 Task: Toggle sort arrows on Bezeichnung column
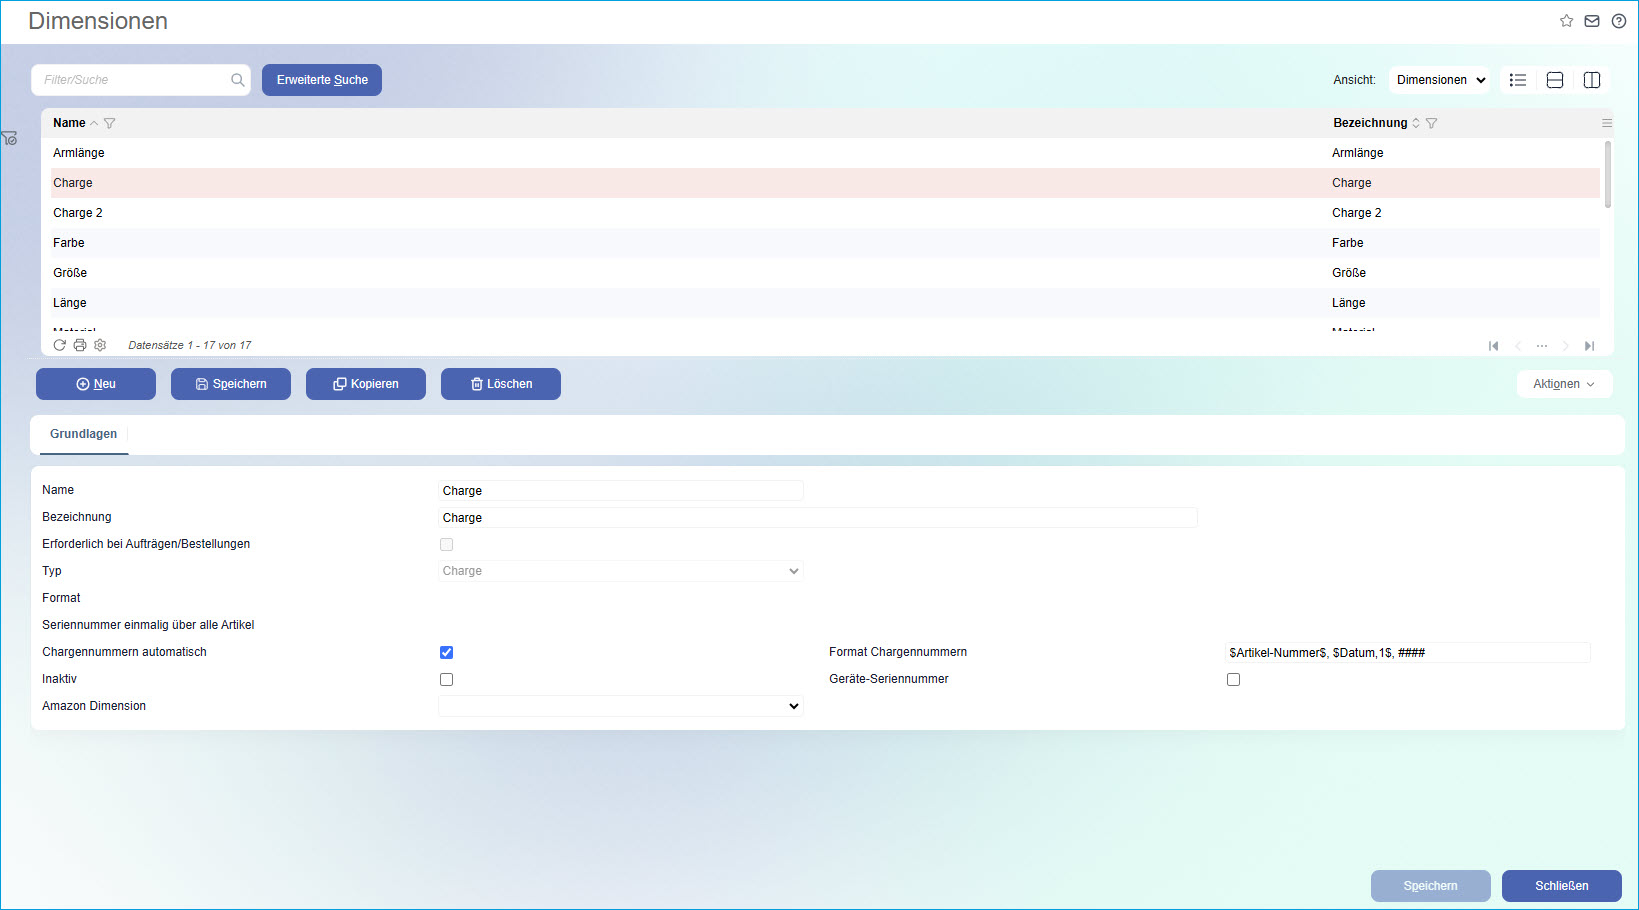(x=1416, y=123)
